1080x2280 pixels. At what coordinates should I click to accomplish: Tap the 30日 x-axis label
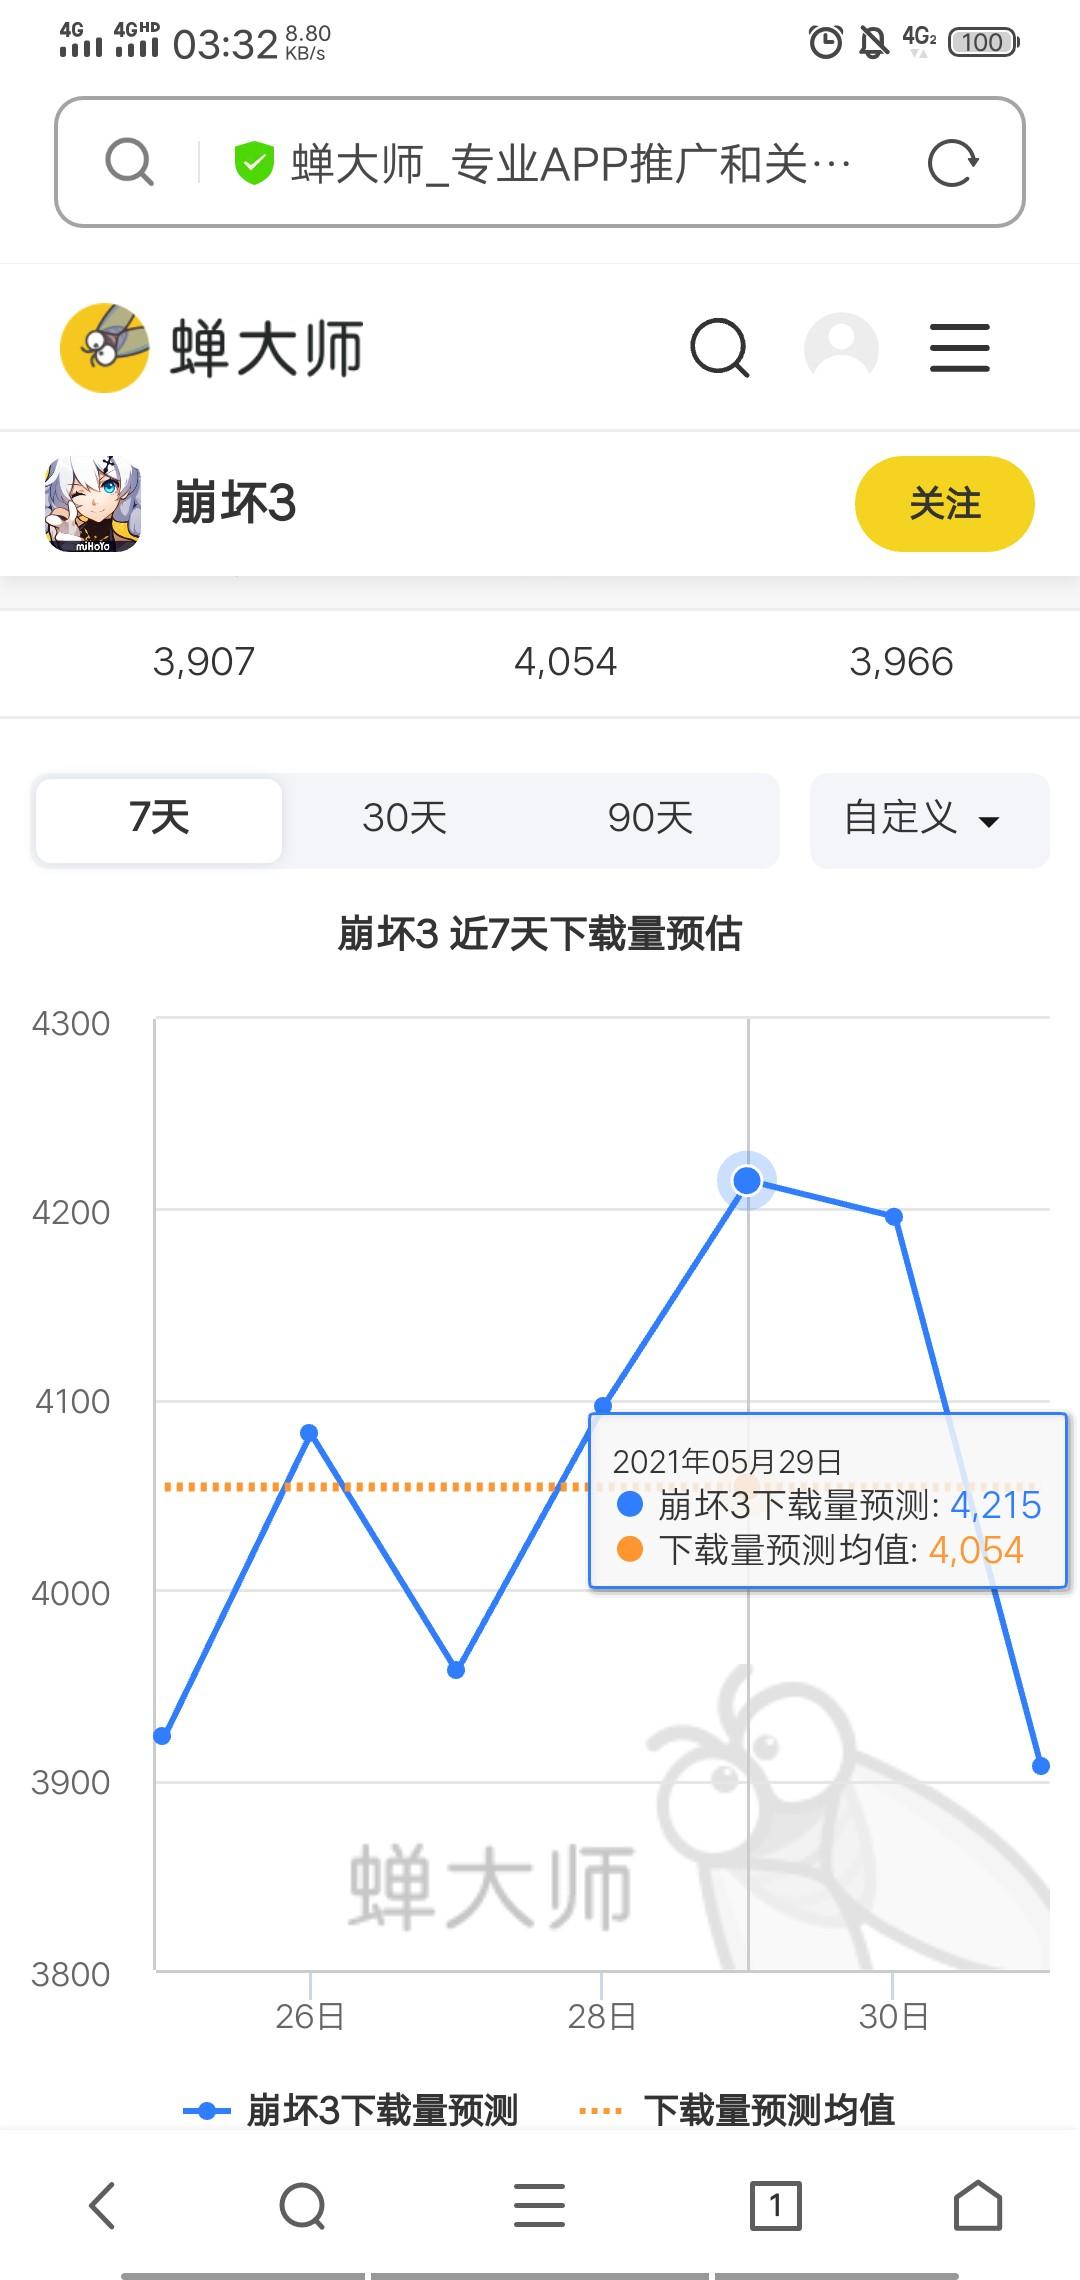894,2016
